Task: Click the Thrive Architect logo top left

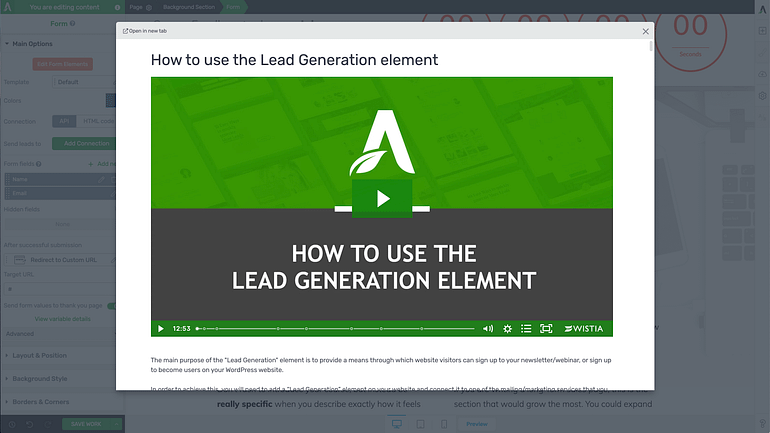Action: tap(7, 7)
